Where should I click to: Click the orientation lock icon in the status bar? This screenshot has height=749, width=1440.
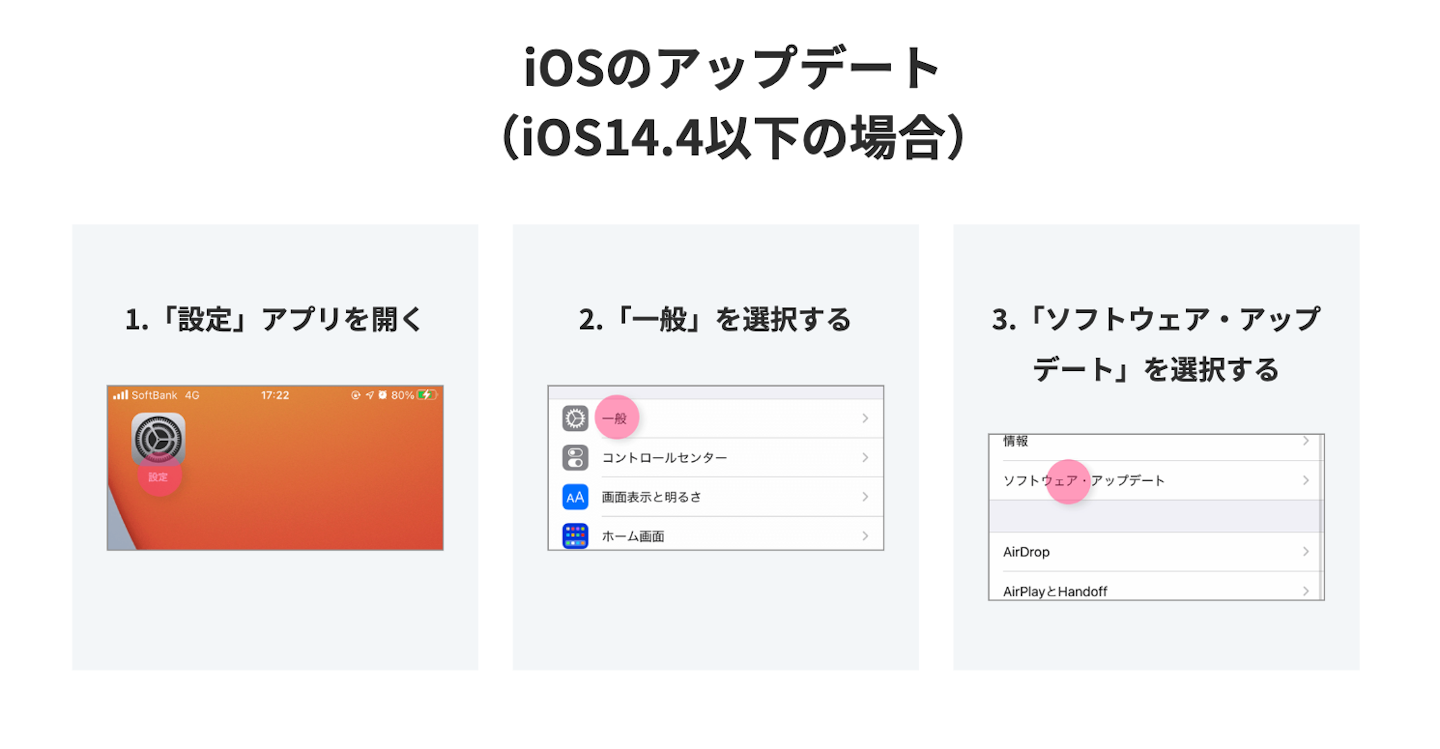[355, 394]
